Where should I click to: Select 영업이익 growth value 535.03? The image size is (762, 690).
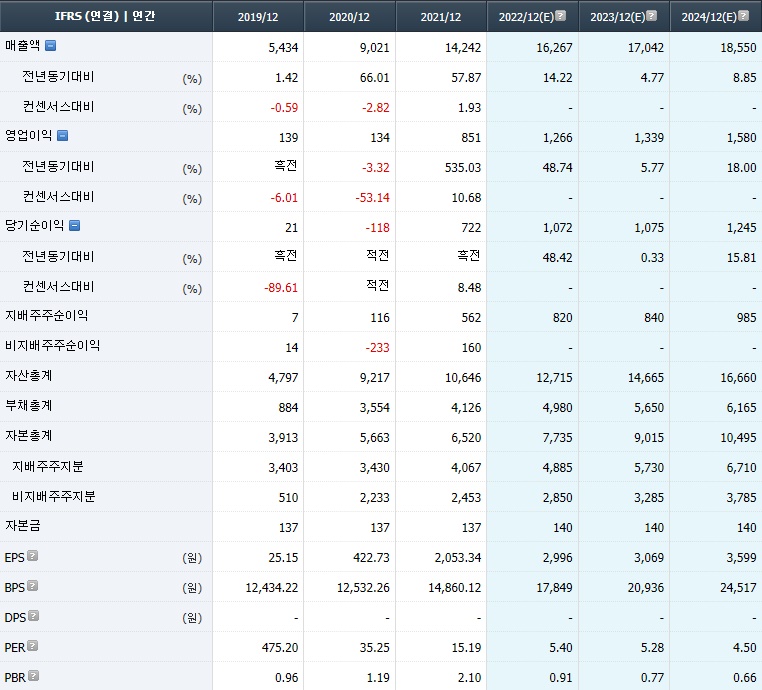(x=463, y=168)
